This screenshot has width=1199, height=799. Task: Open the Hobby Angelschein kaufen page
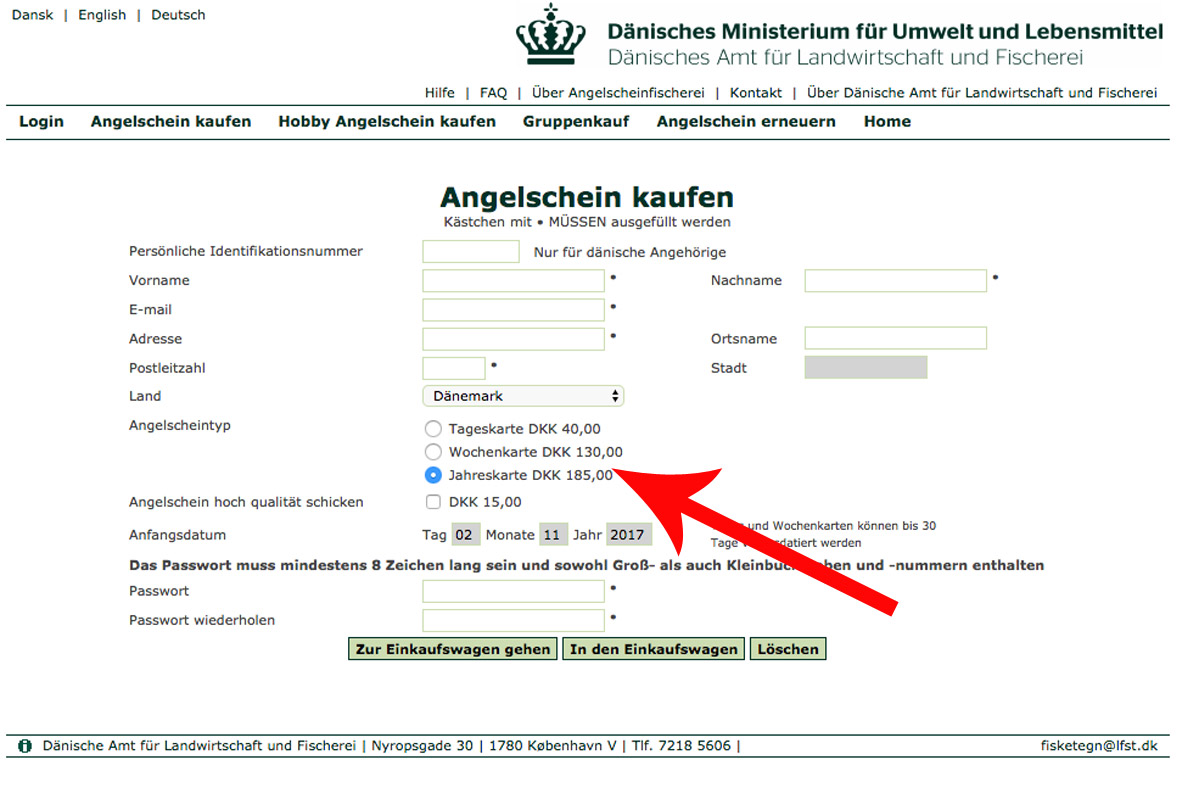point(387,121)
